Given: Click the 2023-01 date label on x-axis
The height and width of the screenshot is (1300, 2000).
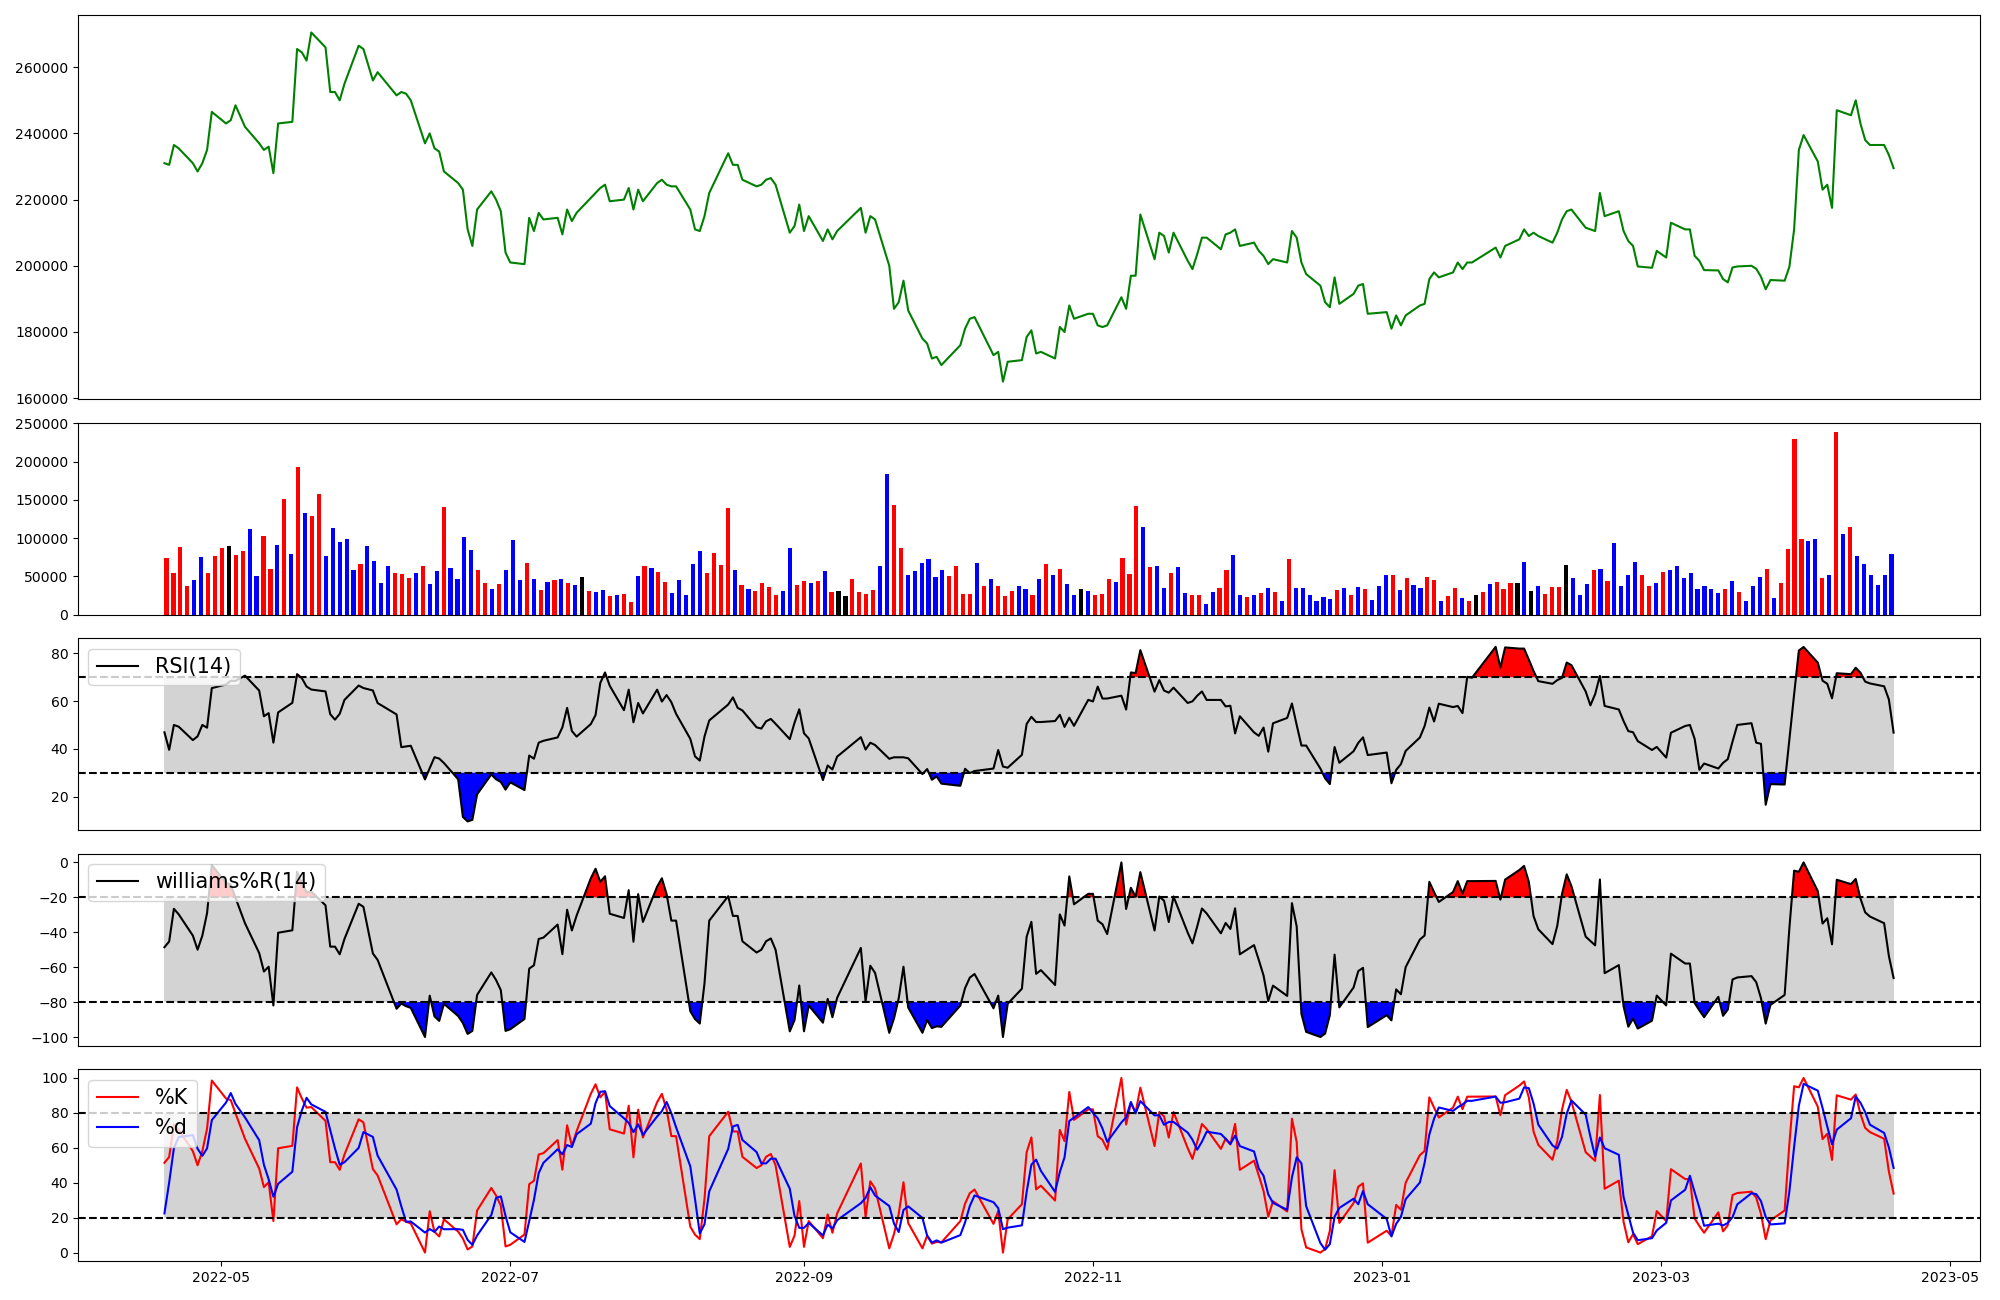Looking at the screenshot, I should point(1382,1277).
